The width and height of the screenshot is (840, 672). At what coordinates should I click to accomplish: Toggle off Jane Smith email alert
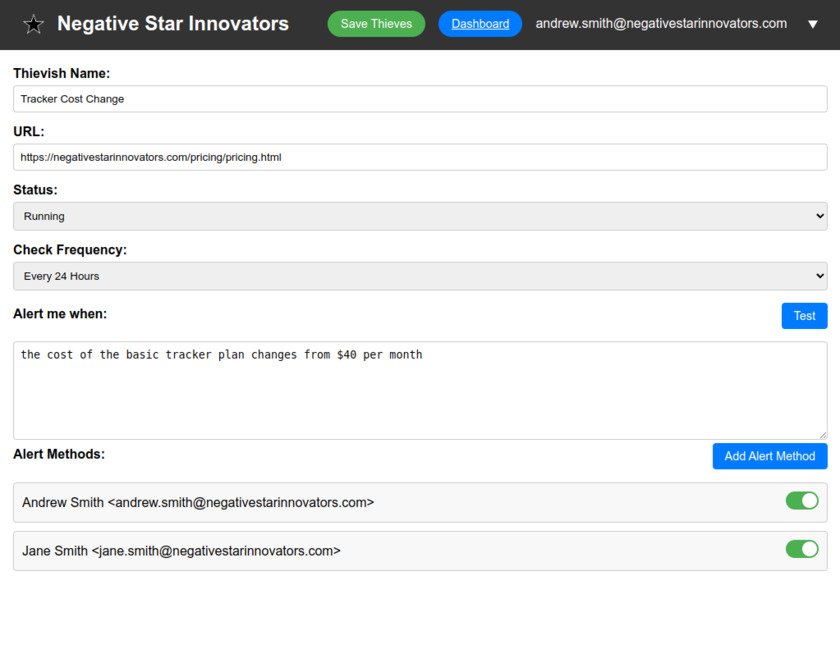(x=801, y=549)
